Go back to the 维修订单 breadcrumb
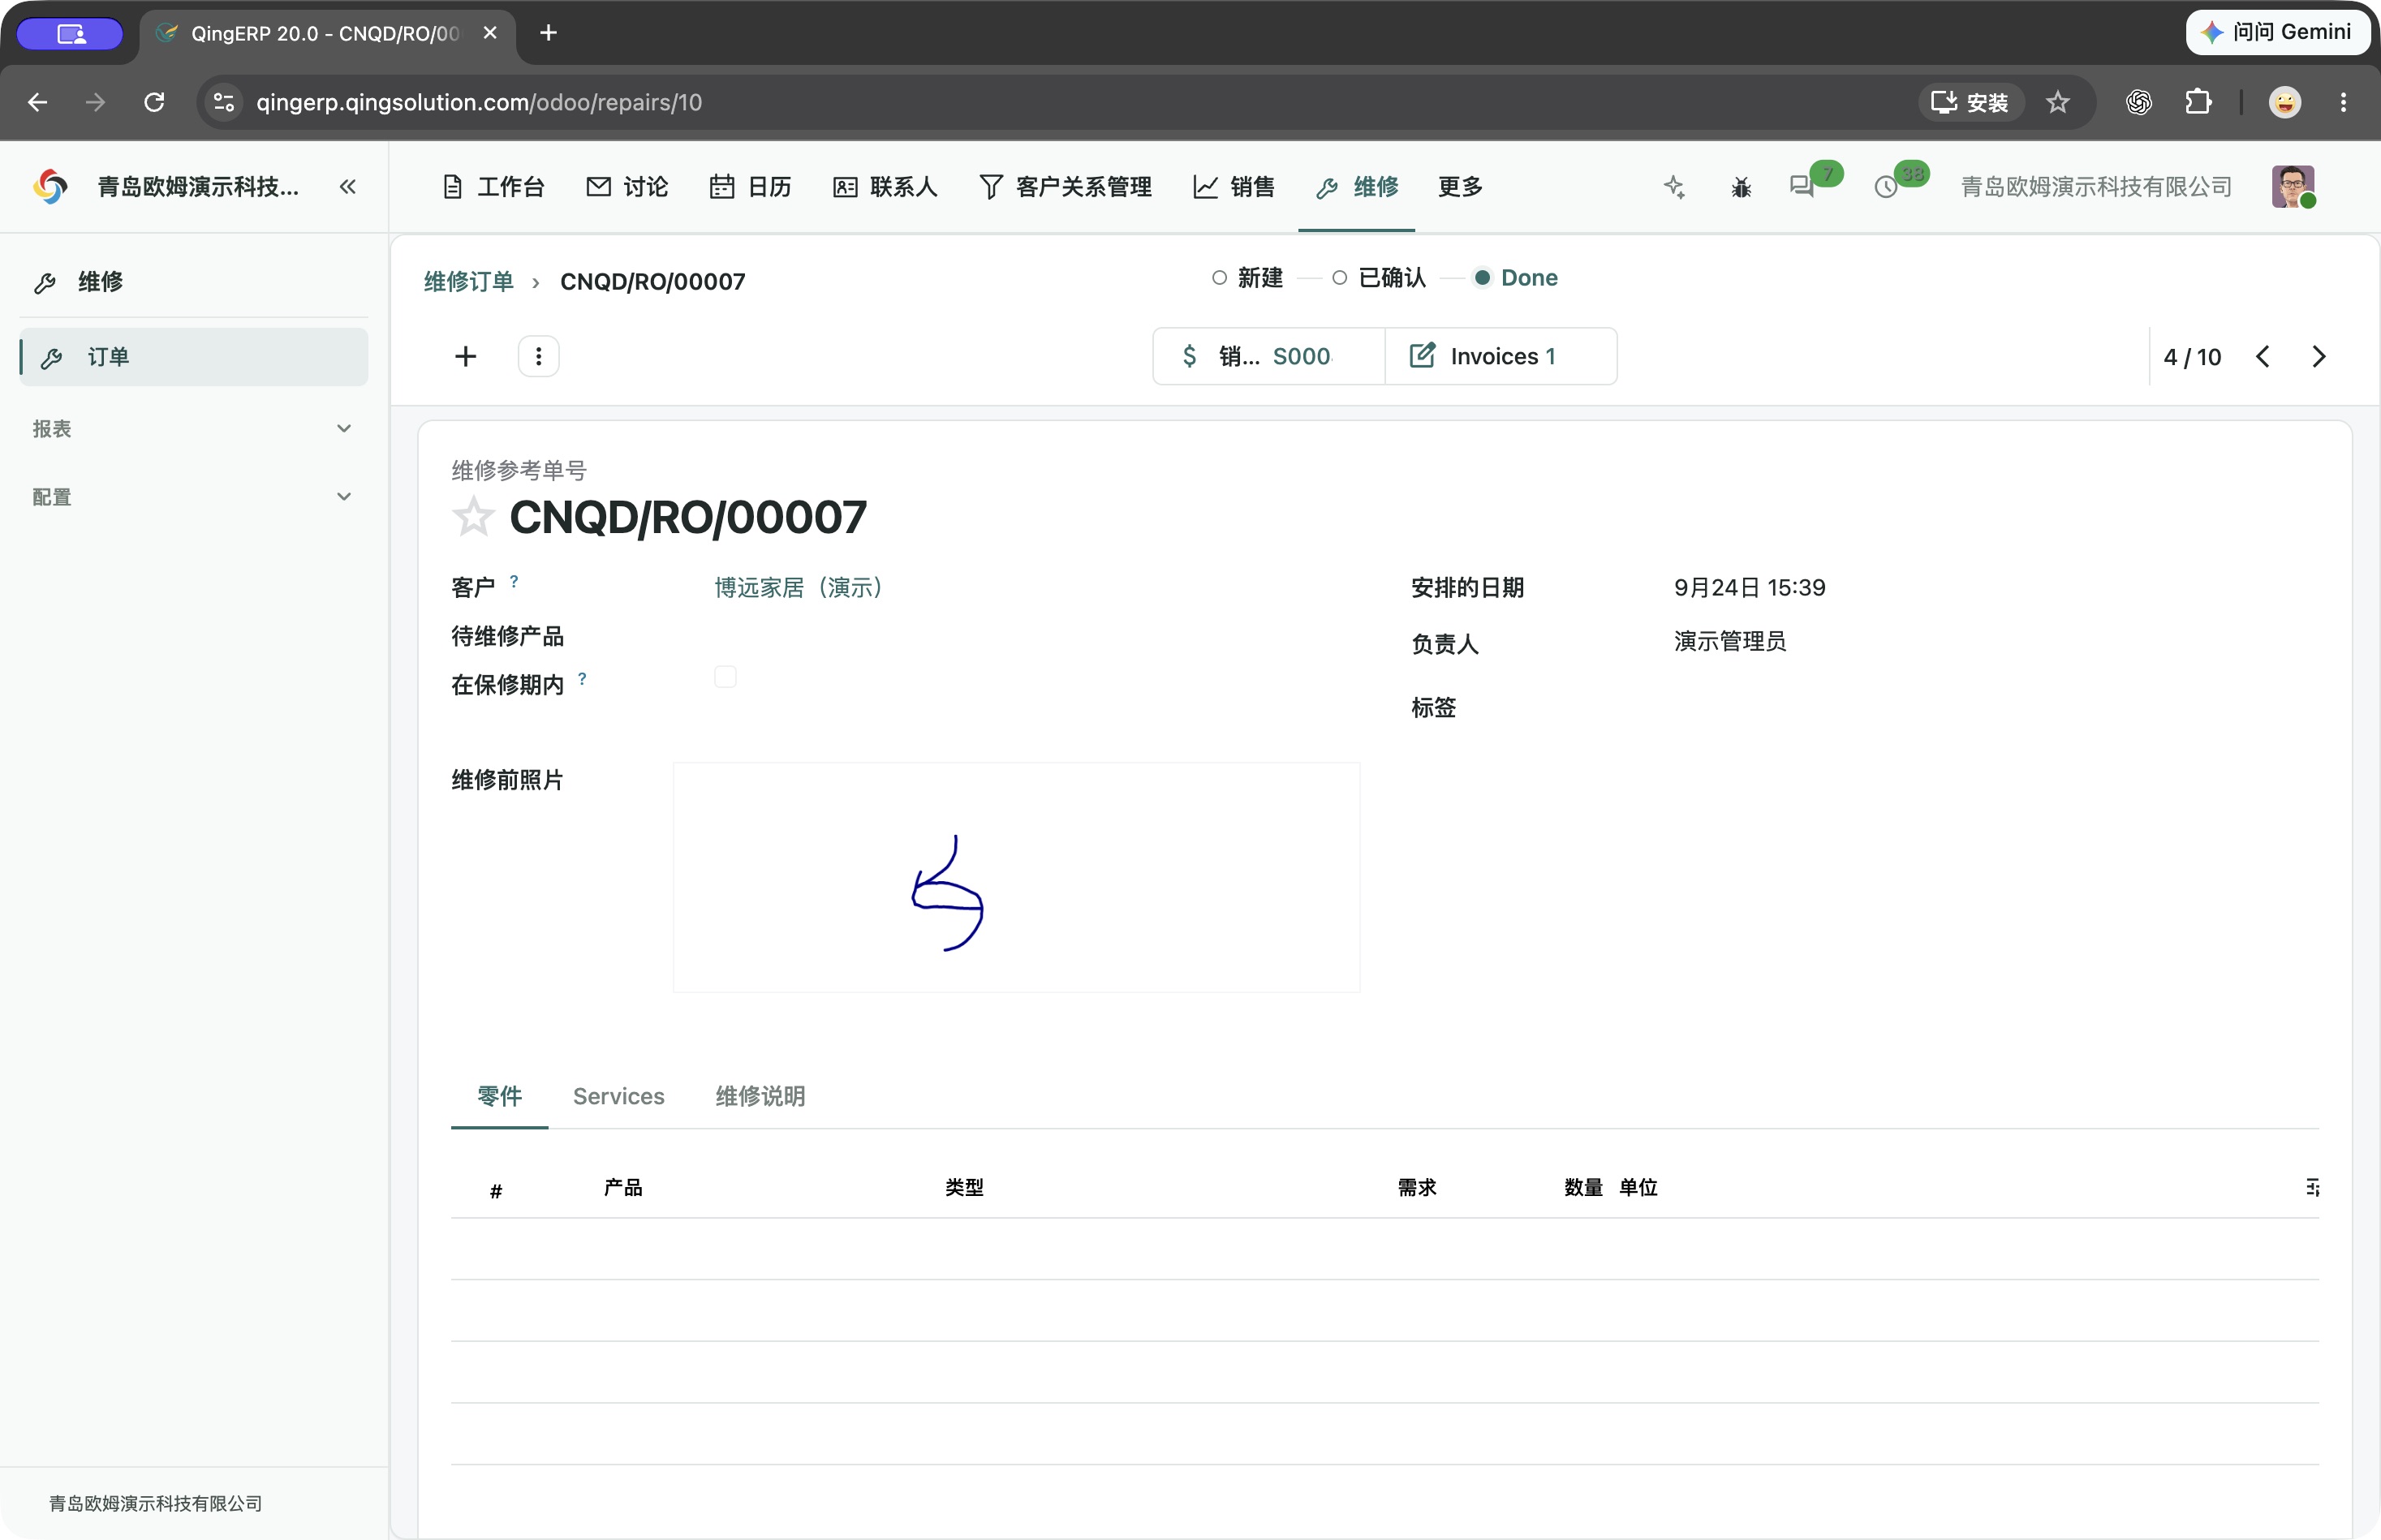This screenshot has width=2381, height=1540. [x=468, y=282]
